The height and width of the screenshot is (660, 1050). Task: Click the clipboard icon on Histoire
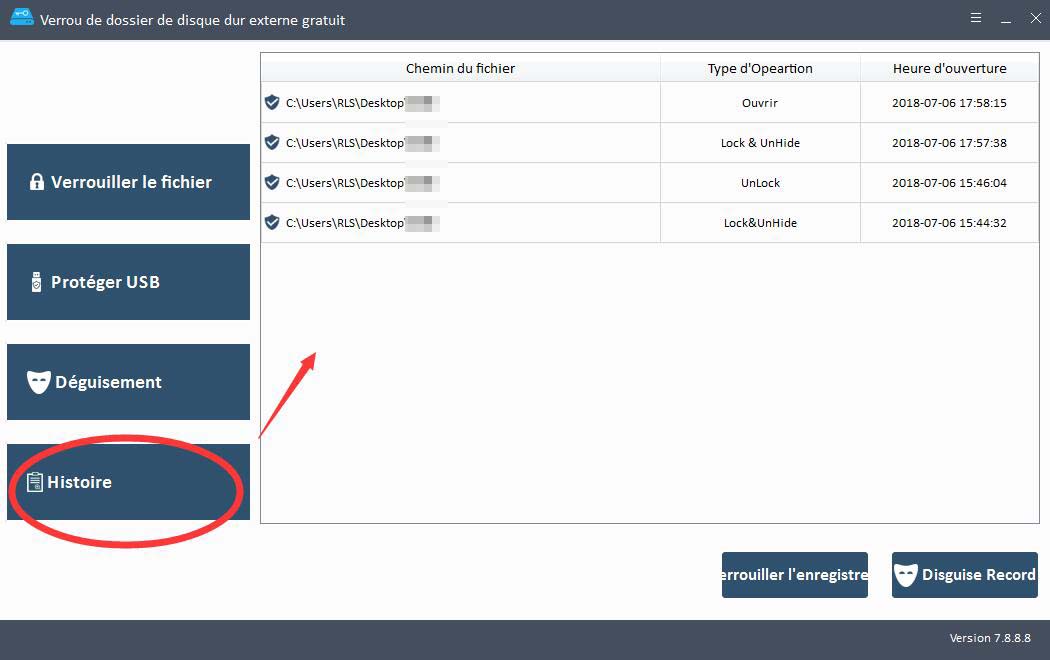click(34, 482)
